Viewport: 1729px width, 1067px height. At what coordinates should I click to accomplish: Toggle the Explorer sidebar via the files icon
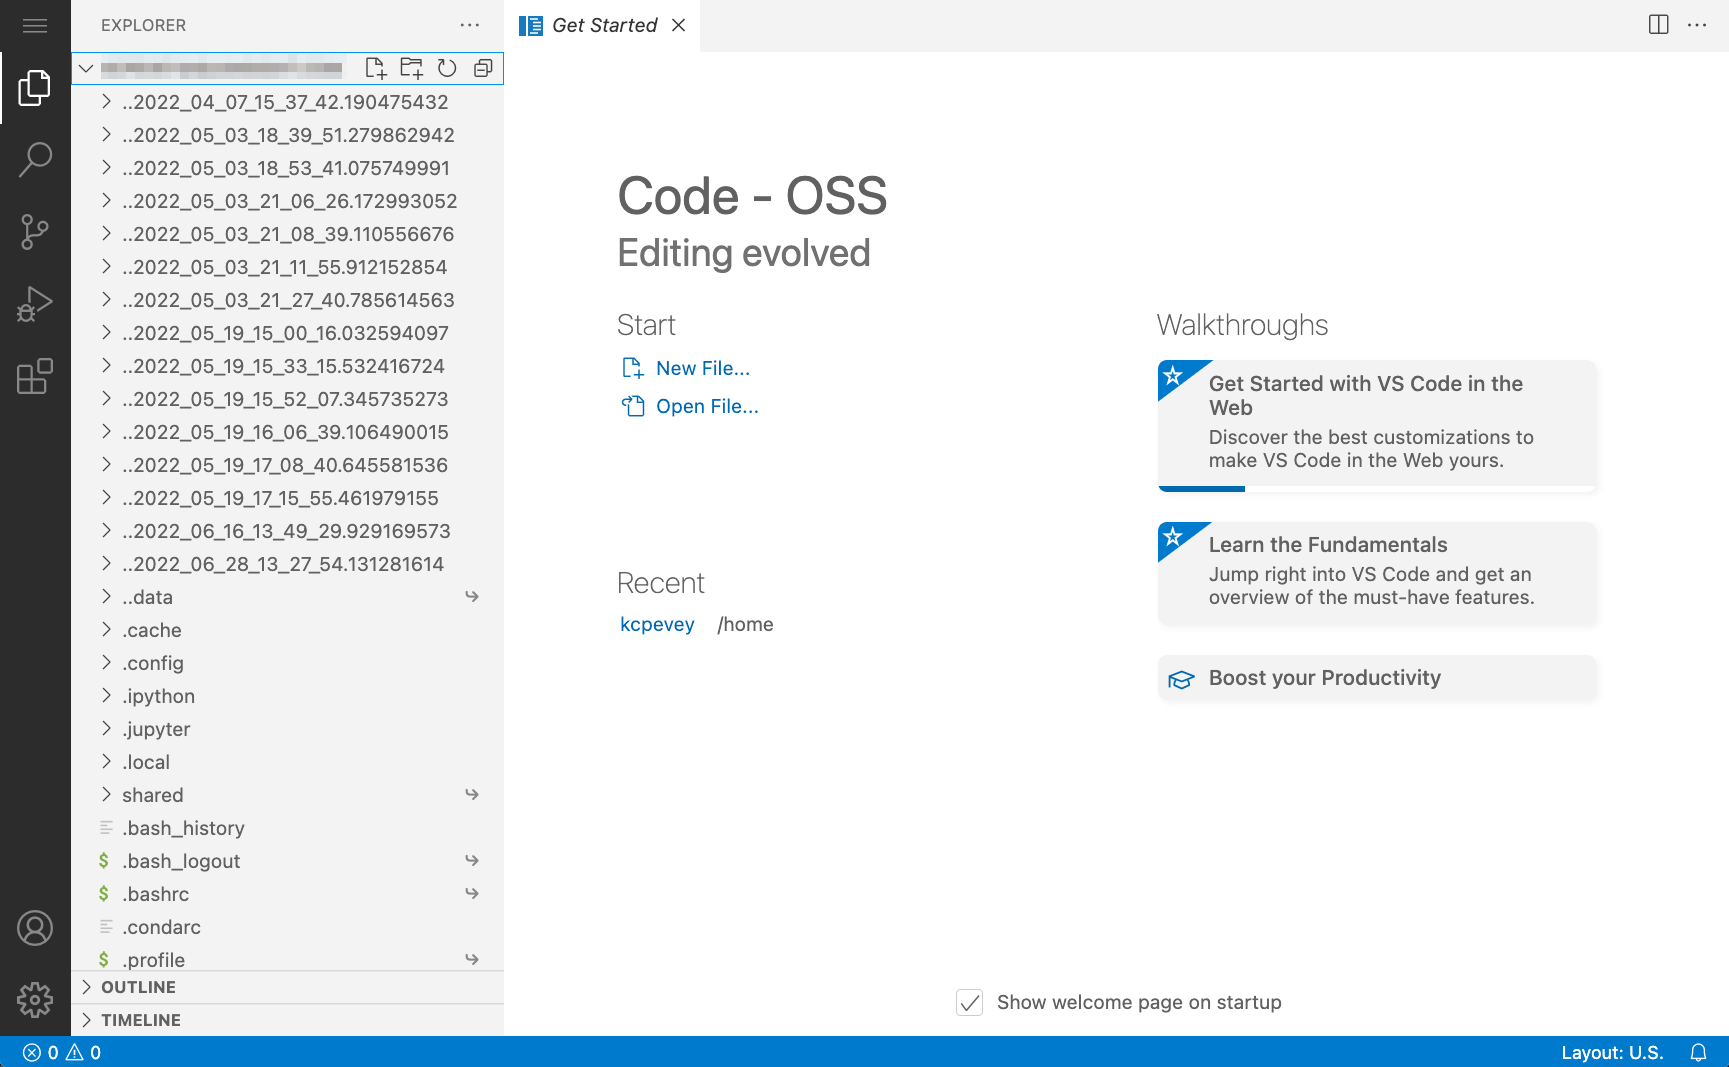pos(35,88)
